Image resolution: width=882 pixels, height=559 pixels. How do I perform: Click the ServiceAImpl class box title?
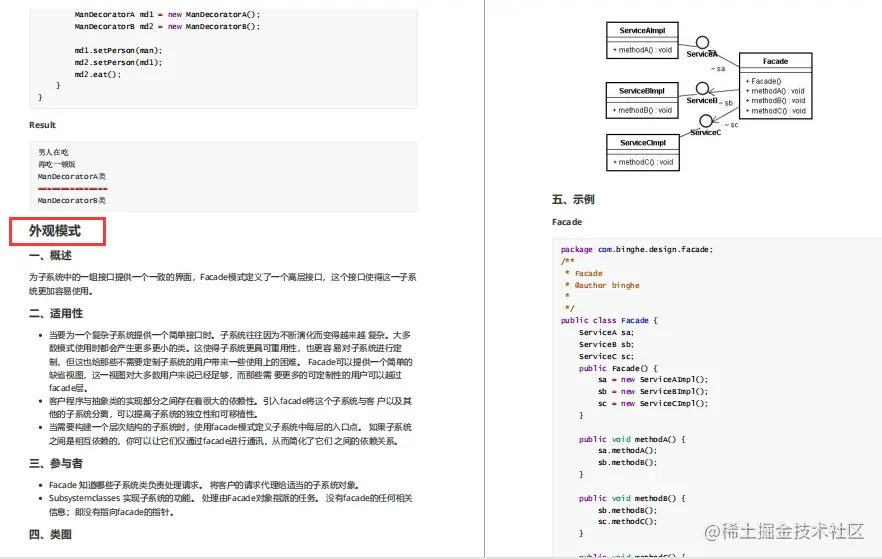tap(642, 30)
